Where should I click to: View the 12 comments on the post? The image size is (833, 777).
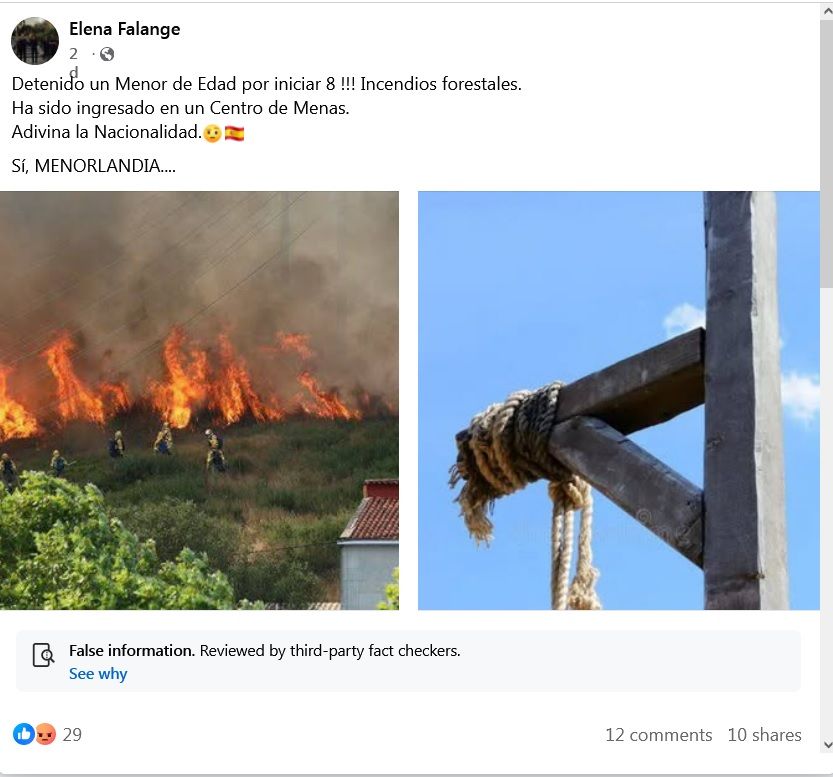click(658, 734)
